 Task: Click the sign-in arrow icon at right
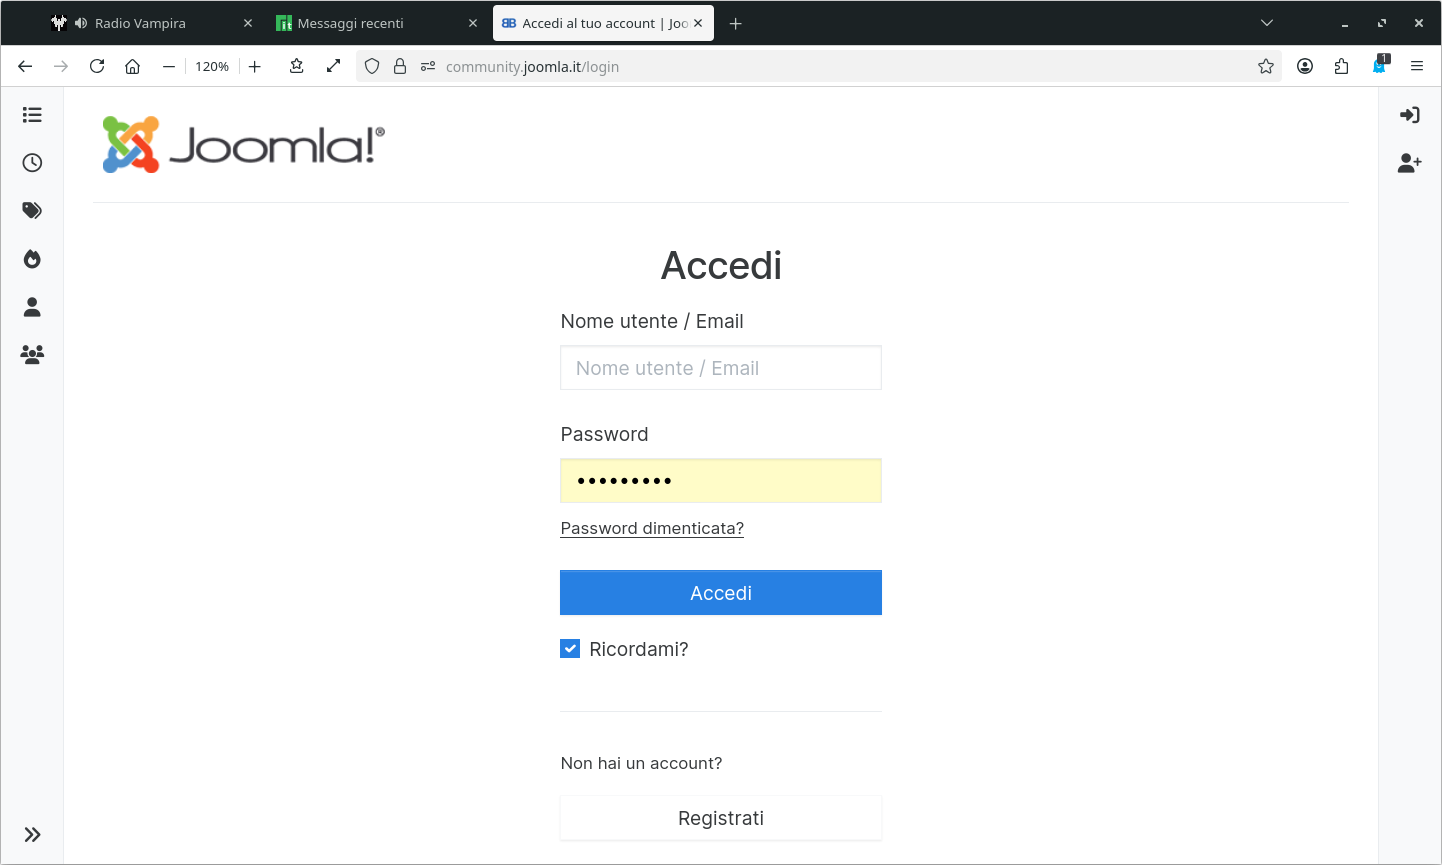pos(1409,115)
